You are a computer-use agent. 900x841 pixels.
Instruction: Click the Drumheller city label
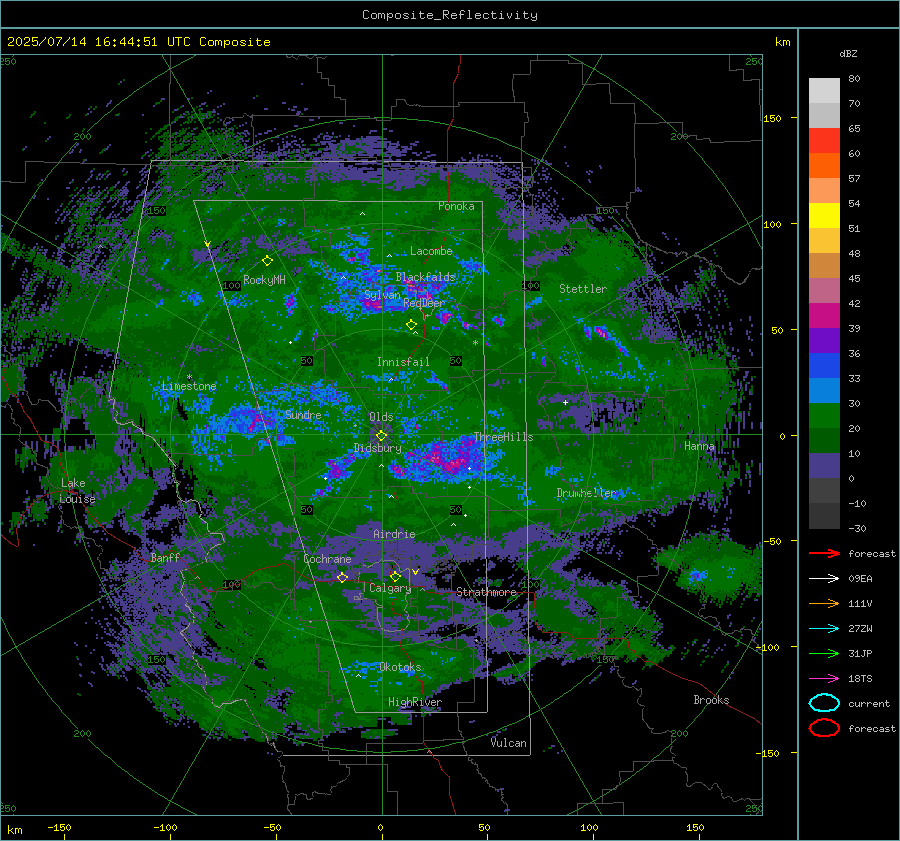(587, 493)
